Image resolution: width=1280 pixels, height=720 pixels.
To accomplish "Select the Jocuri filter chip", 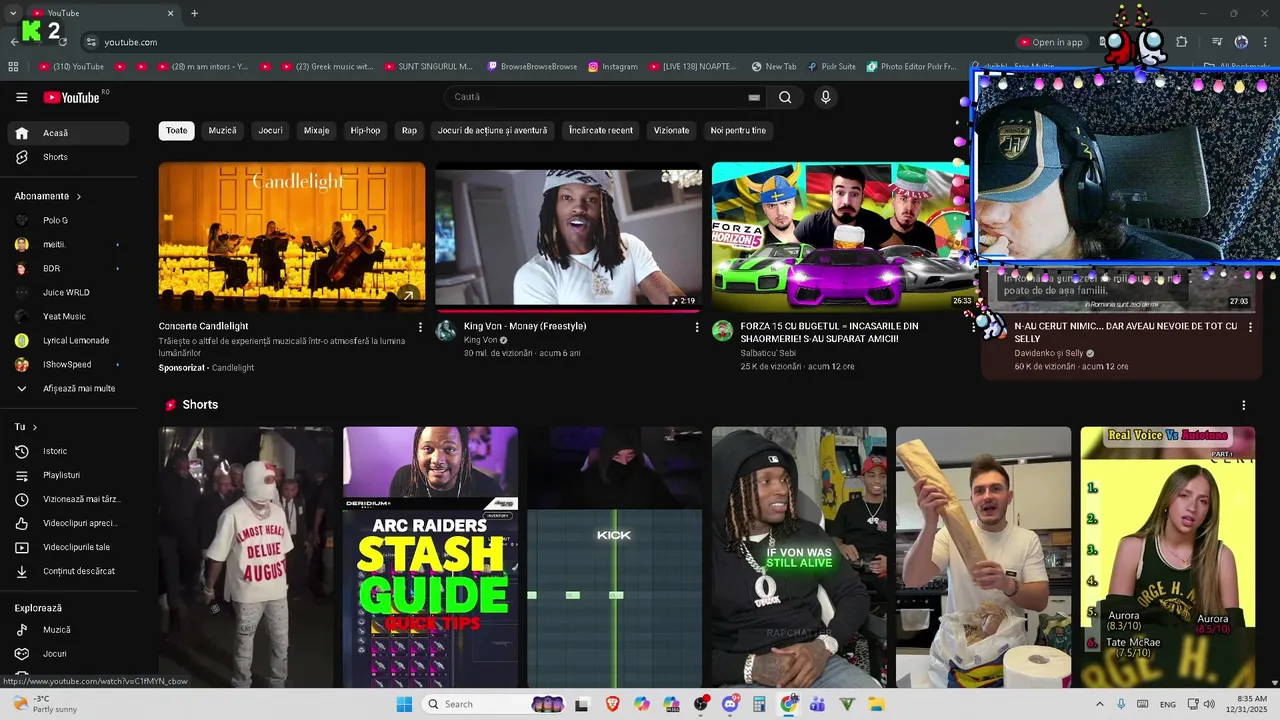I will (x=271, y=130).
